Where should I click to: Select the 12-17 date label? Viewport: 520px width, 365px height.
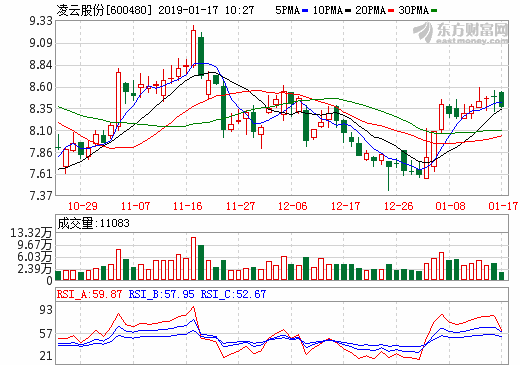click(345, 206)
